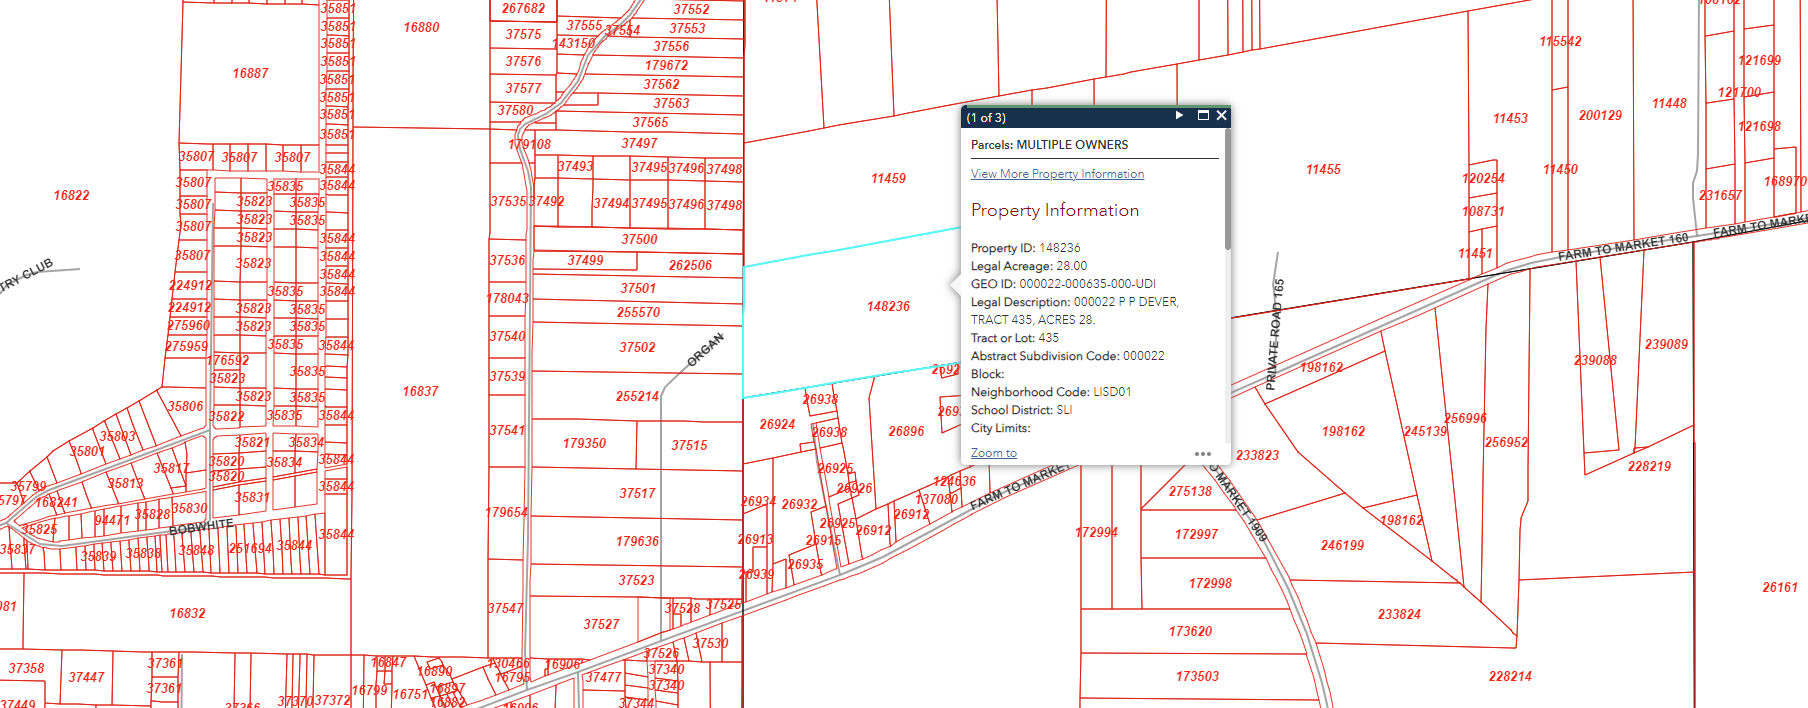Select parcel 16880 on the map
The width and height of the screenshot is (1808, 708).
[421, 28]
